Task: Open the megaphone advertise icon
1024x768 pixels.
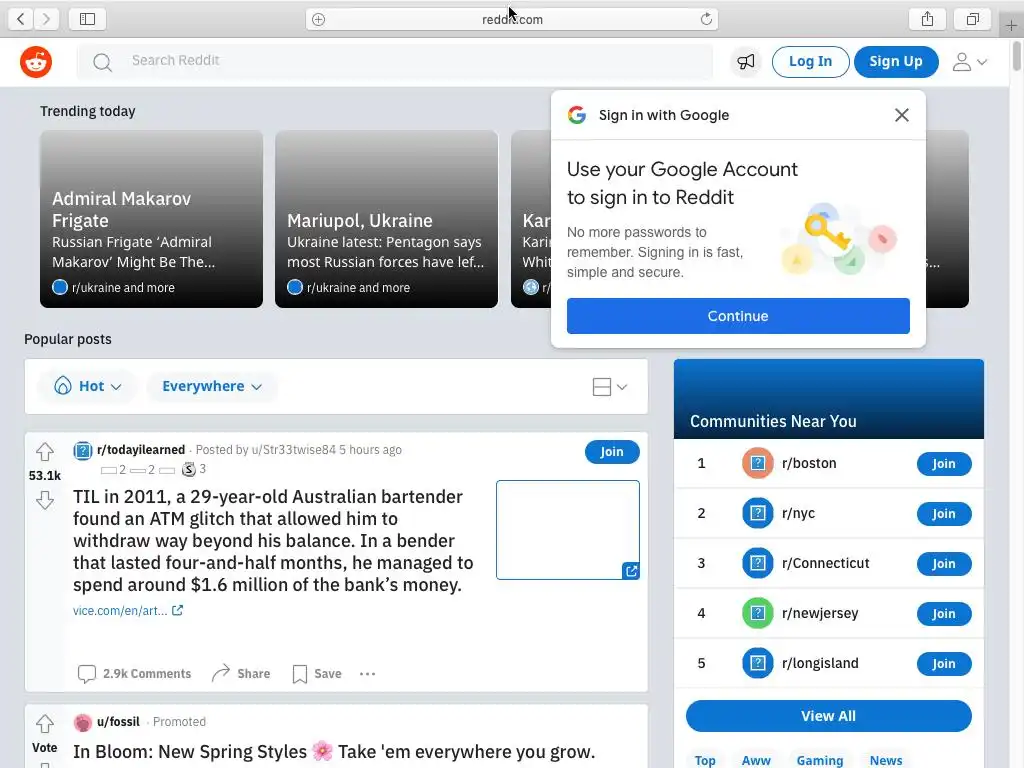Action: (x=746, y=62)
